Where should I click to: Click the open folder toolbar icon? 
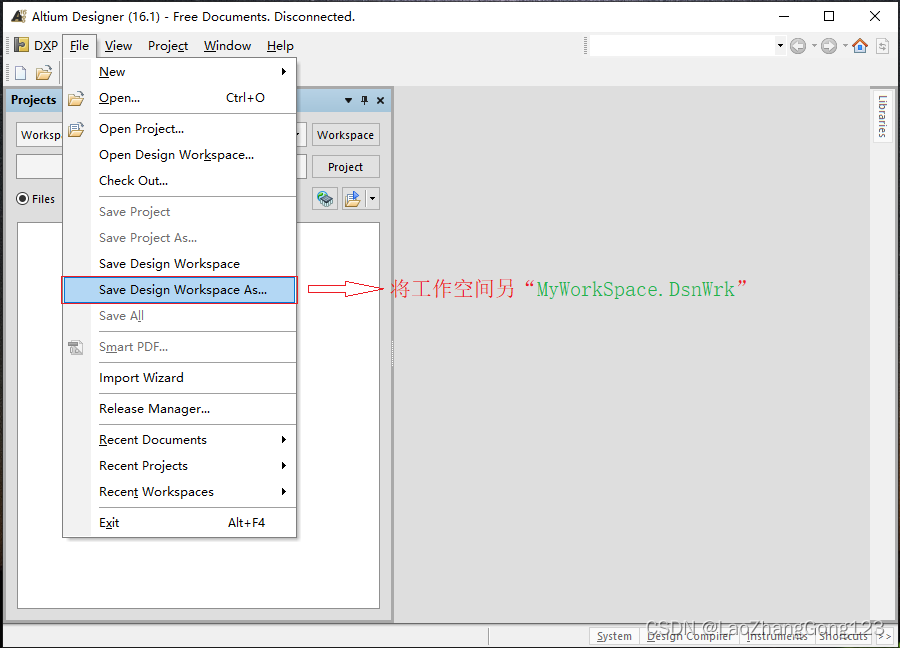click(44, 73)
